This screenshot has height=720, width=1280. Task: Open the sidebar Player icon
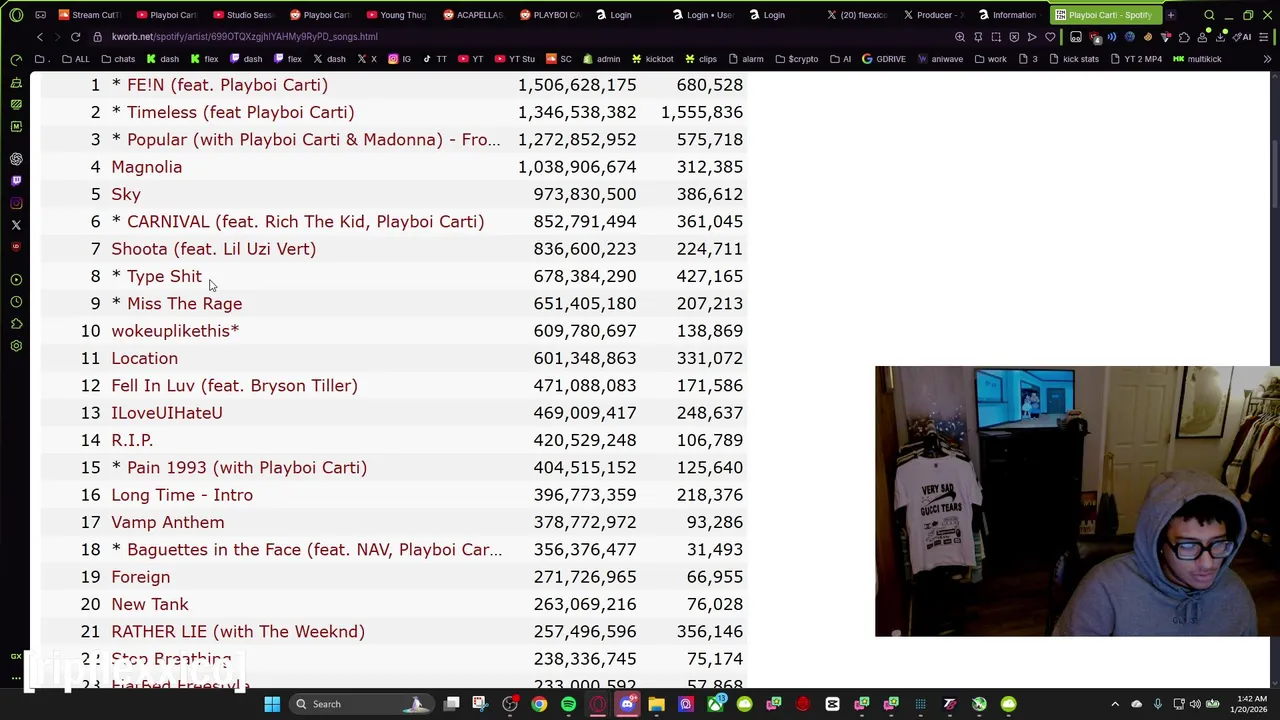click(16, 280)
